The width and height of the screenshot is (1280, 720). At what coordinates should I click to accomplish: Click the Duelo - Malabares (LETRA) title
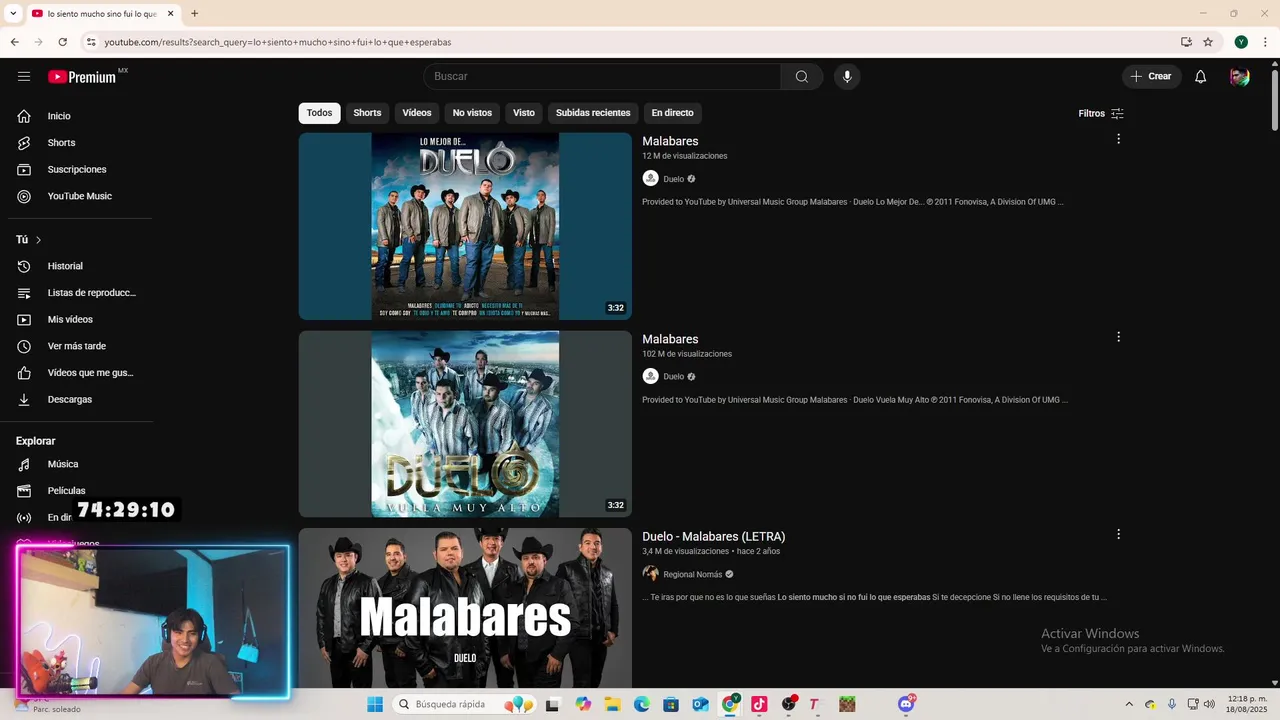point(713,537)
